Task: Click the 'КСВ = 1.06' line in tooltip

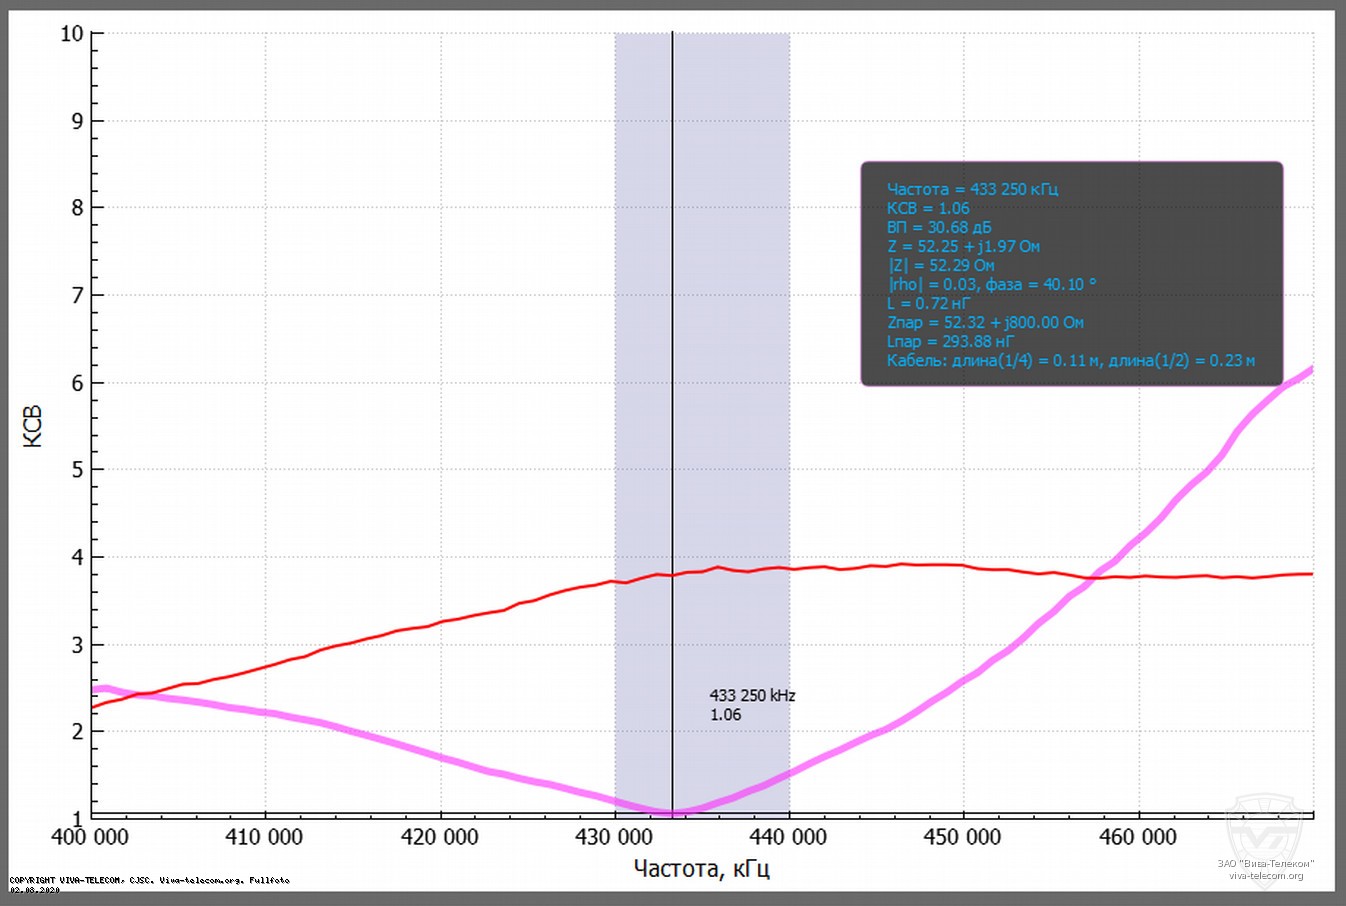Action: [928, 208]
